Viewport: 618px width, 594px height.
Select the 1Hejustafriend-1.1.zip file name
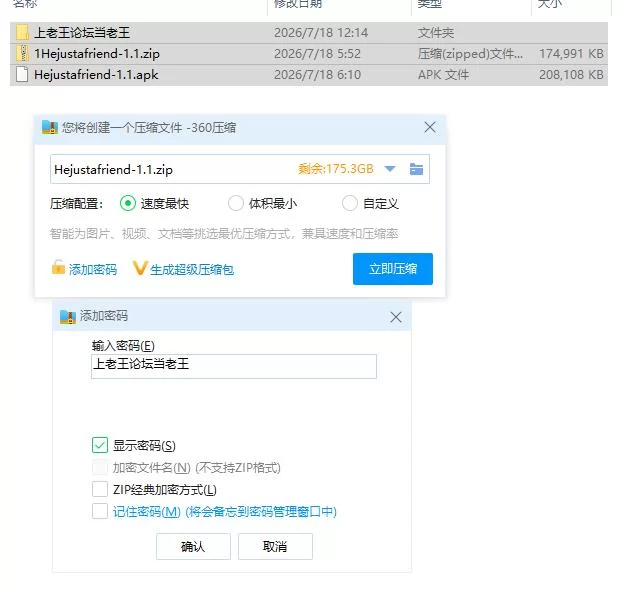(97, 54)
